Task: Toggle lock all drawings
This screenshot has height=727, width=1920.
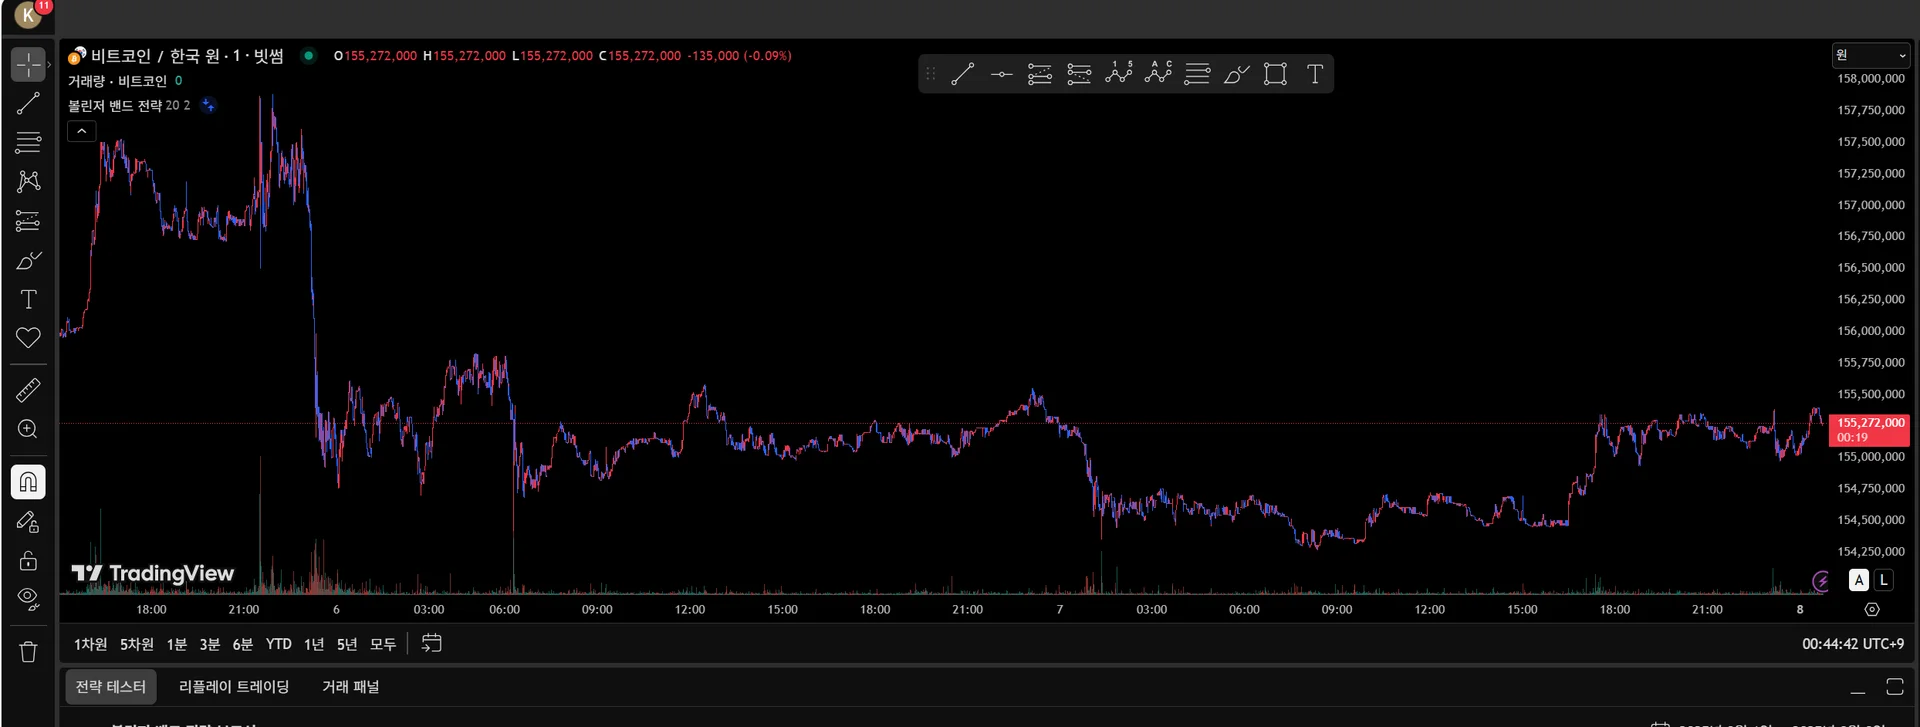Action: pos(28,560)
